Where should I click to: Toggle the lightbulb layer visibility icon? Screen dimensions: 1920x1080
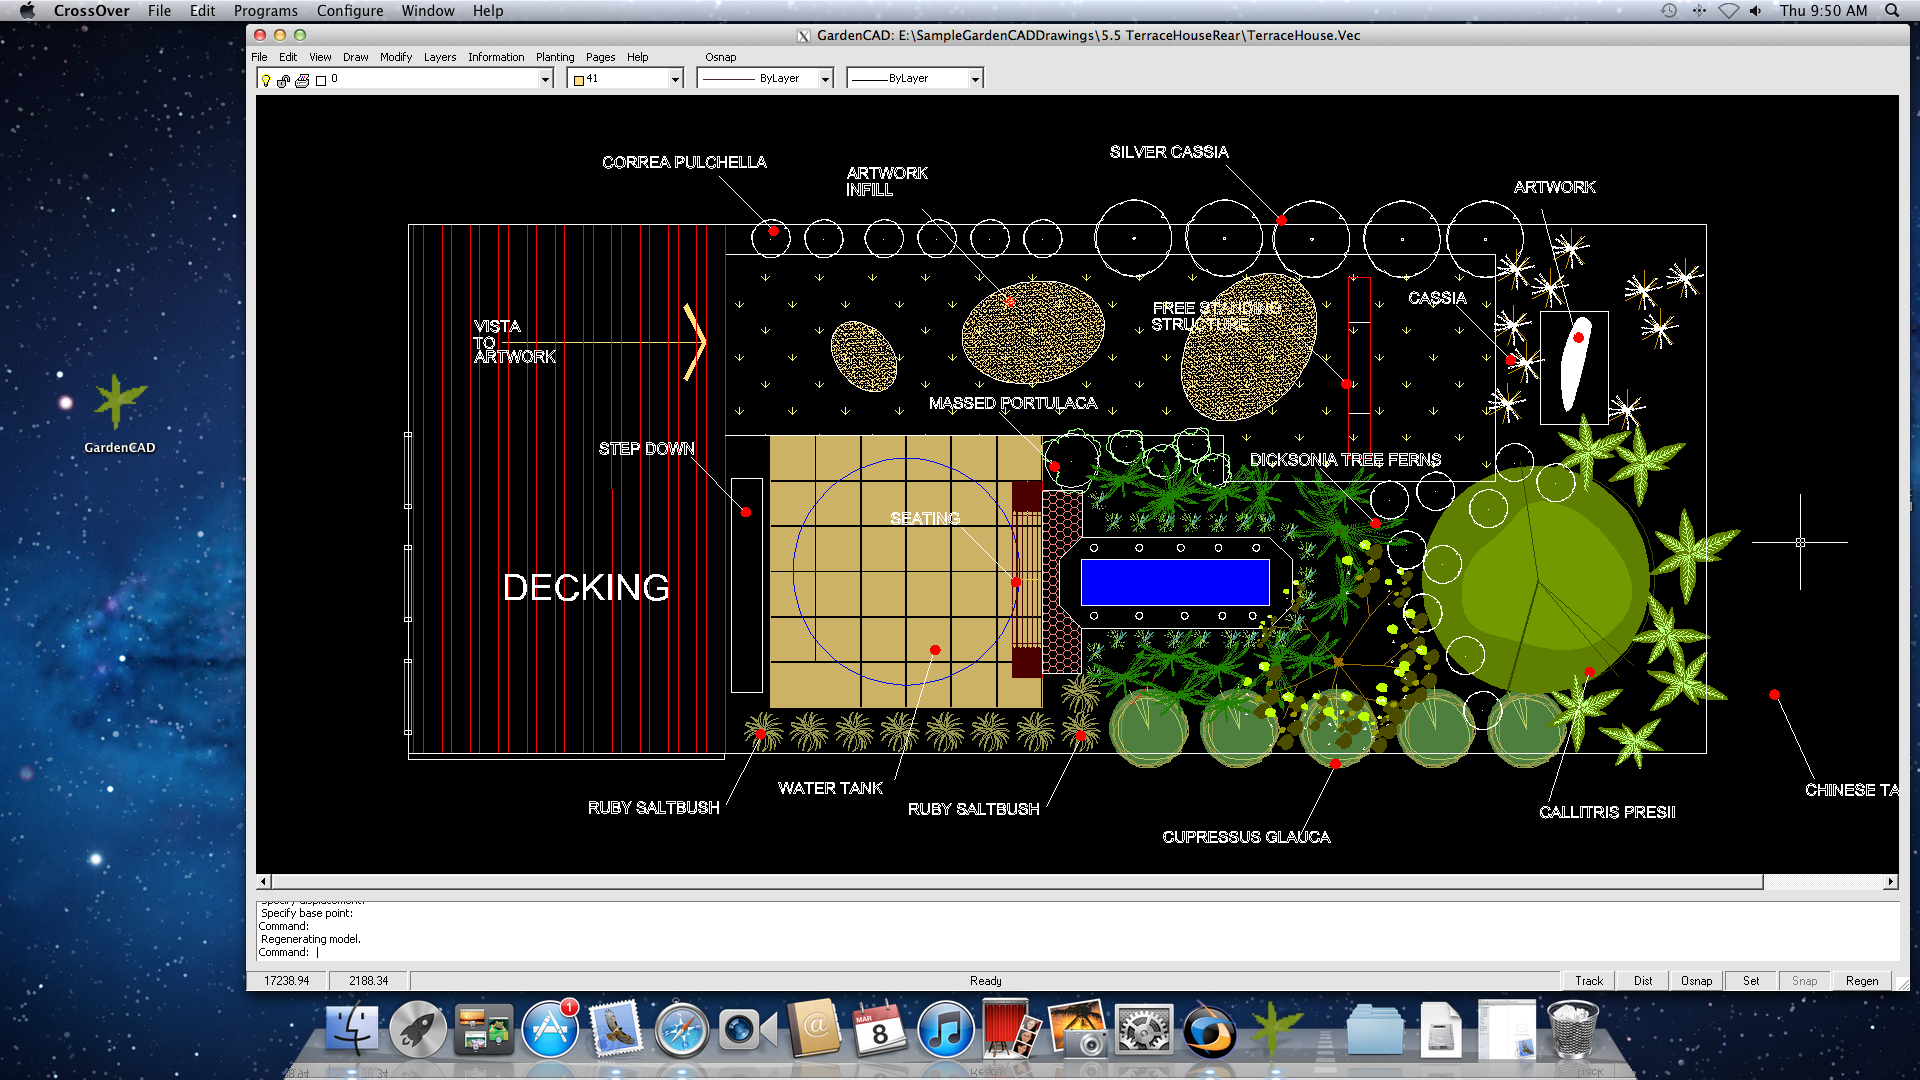(266, 80)
